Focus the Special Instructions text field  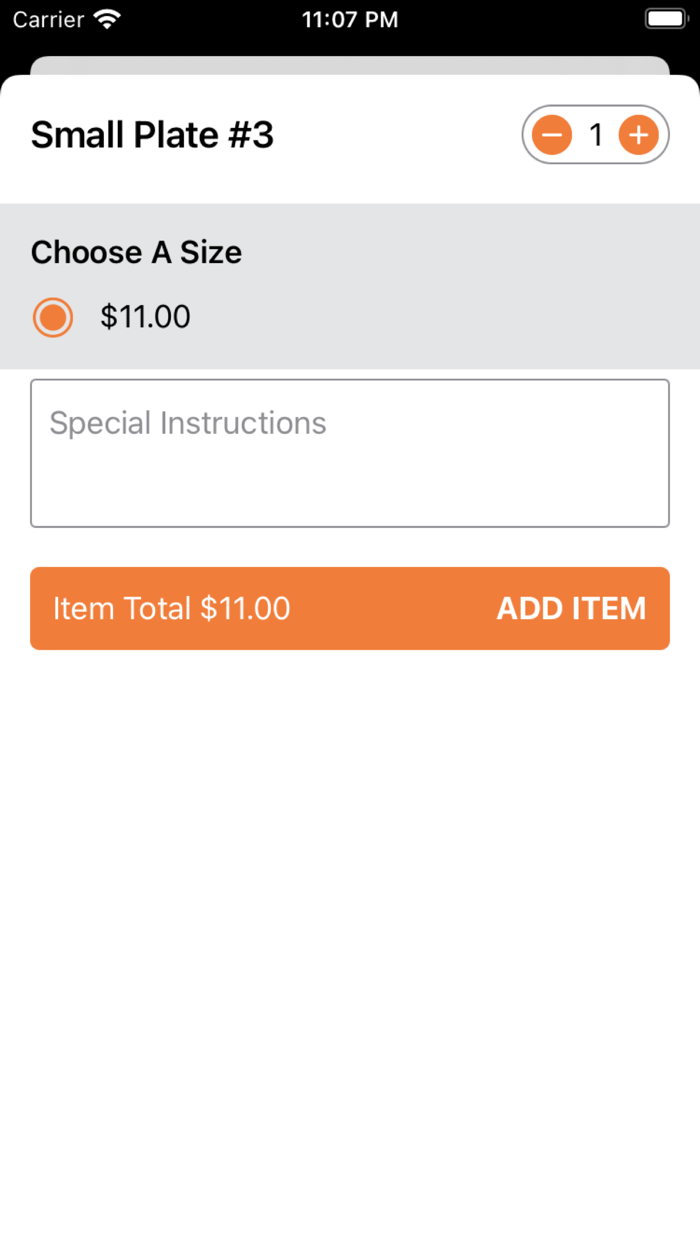349,453
